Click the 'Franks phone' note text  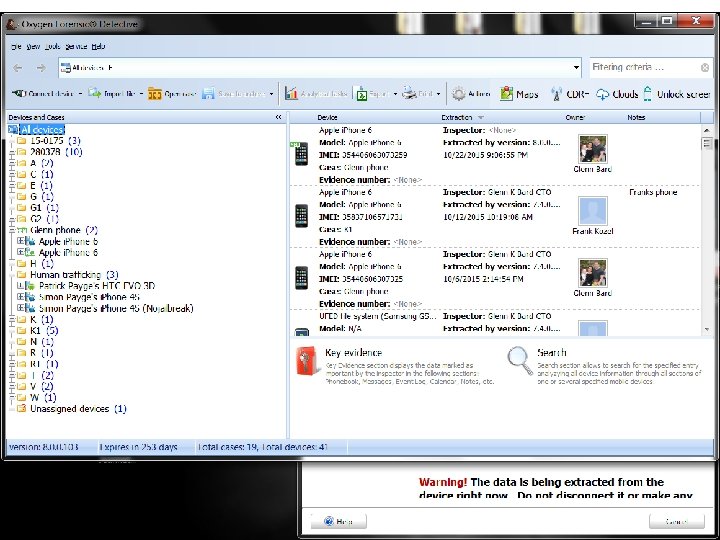tap(653, 192)
